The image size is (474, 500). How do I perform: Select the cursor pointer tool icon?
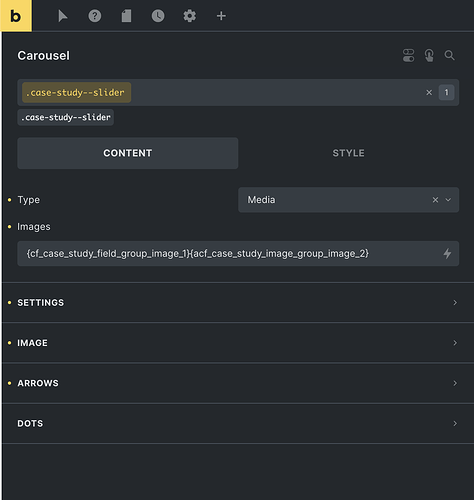coord(63,16)
